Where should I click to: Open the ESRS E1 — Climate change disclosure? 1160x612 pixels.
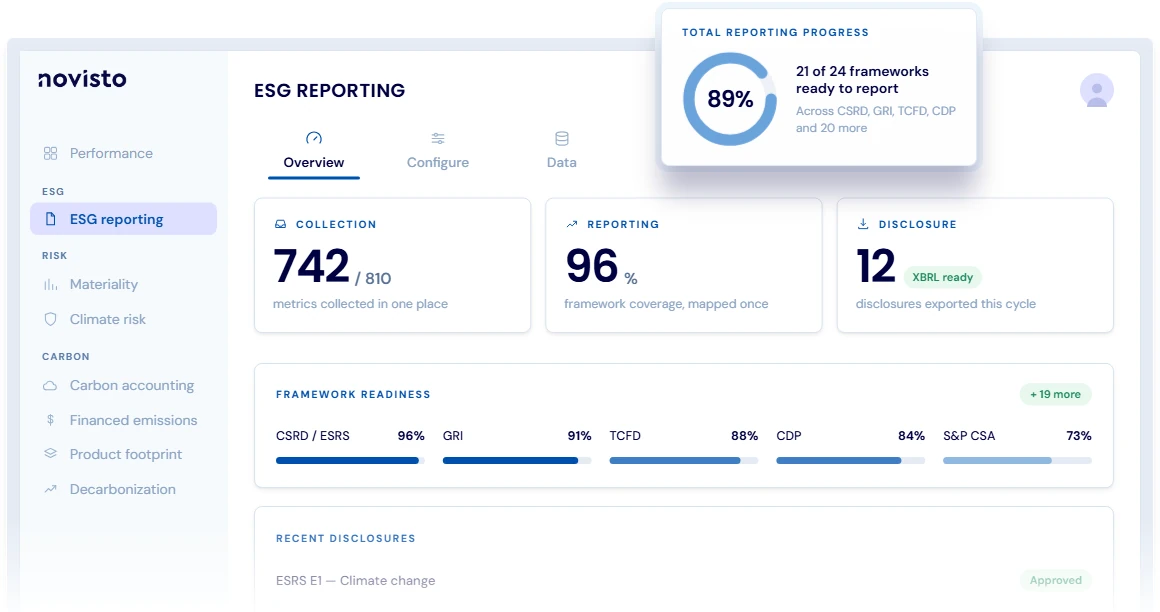(355, 581)
